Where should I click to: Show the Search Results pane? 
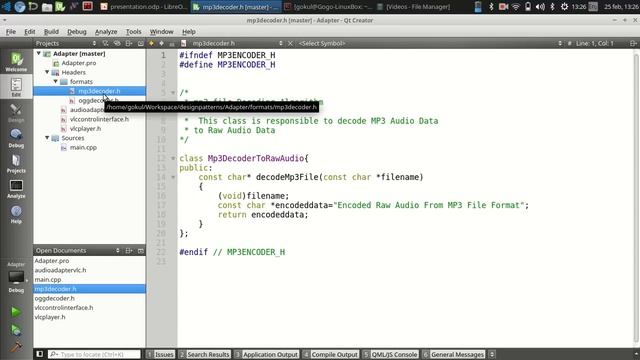click(x=204, y=354)
